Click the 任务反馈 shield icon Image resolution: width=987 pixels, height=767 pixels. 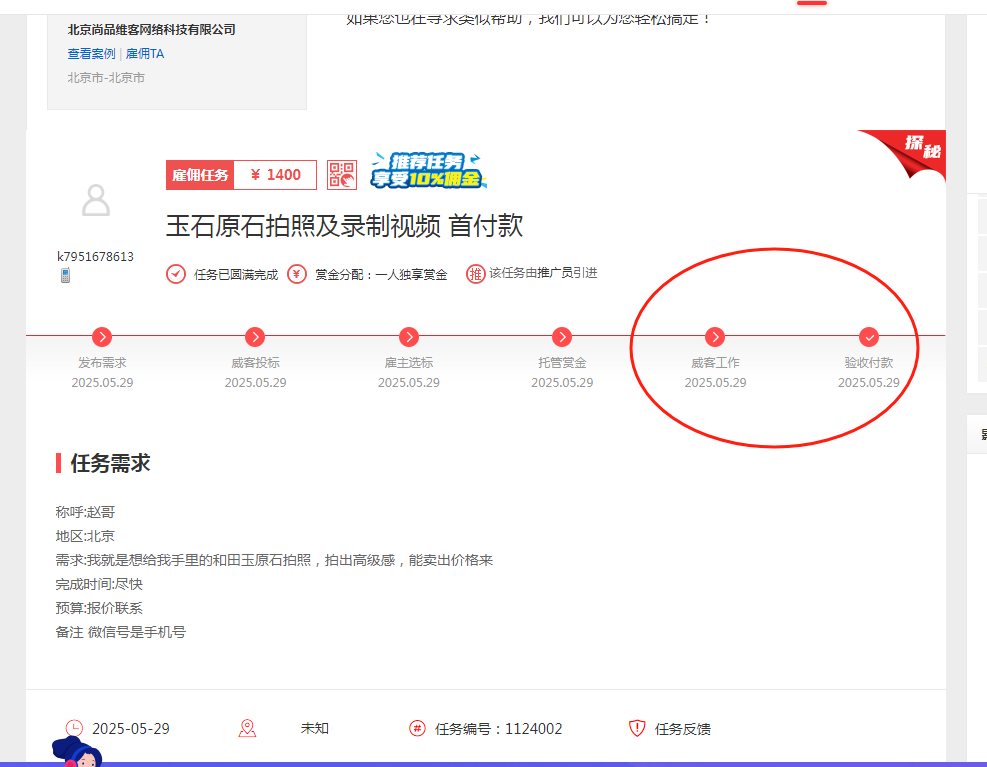click(x=637, y=728)
